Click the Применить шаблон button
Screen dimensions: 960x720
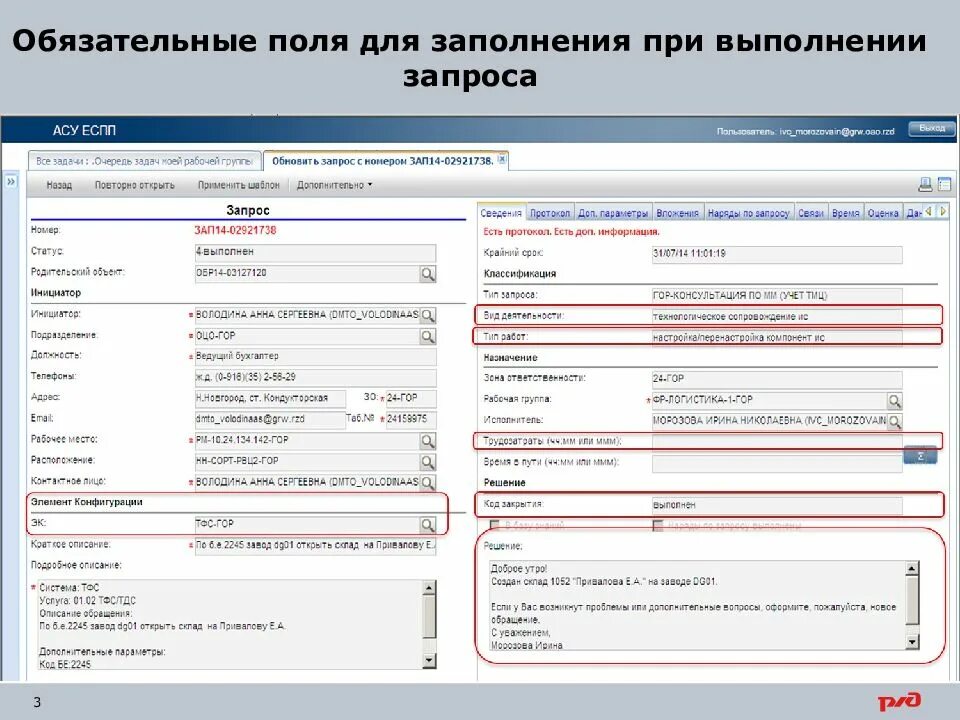(239, 185)
